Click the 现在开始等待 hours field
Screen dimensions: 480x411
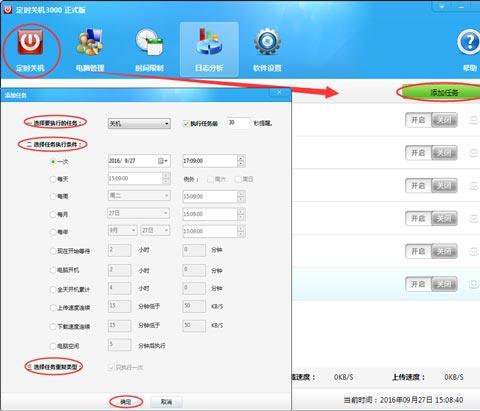[x=119, y=250]
